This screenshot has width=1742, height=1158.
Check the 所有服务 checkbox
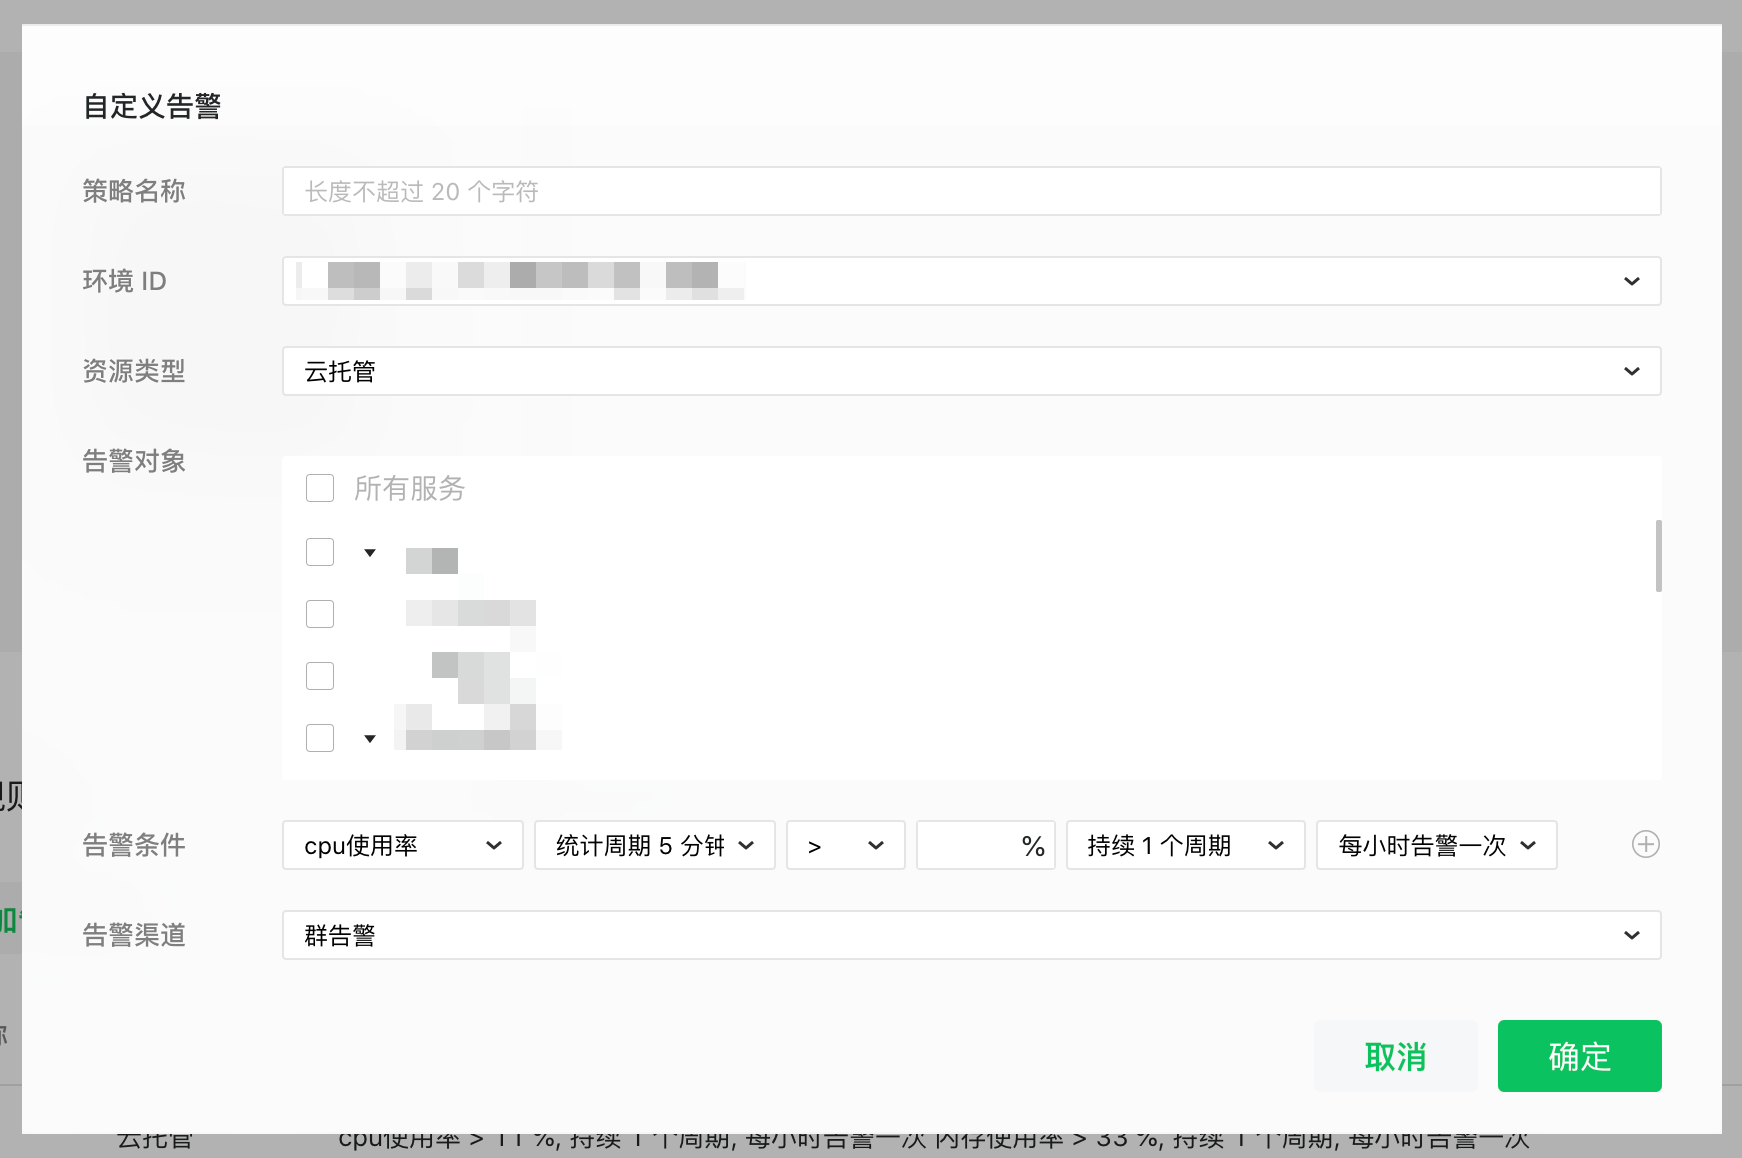[320, 488]
